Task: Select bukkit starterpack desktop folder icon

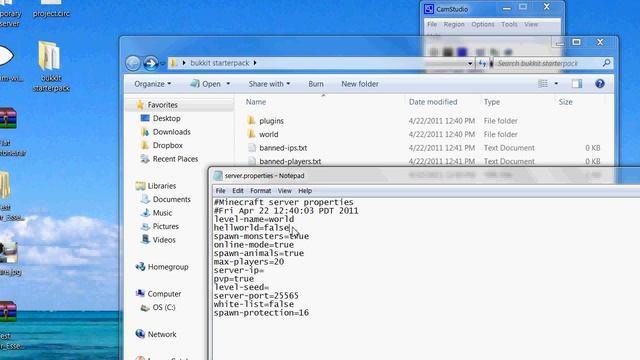Action: 51,67
